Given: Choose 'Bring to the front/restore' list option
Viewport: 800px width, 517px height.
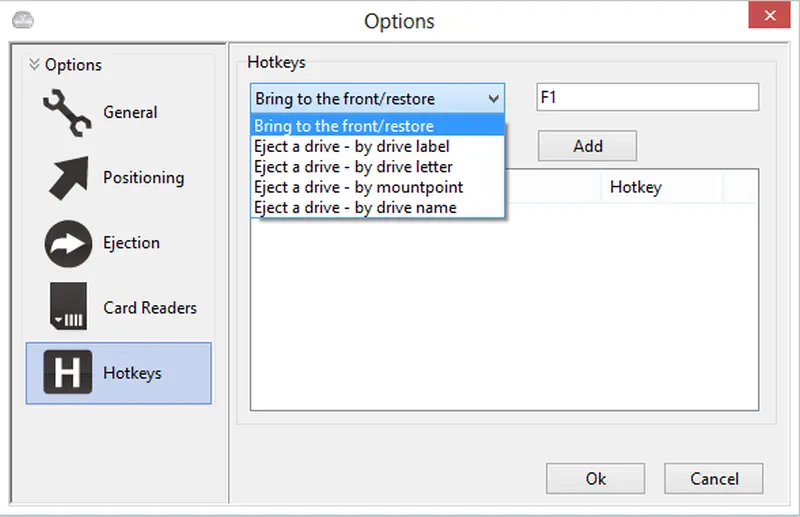Looking at the screenshot, I should coord(344,126).
